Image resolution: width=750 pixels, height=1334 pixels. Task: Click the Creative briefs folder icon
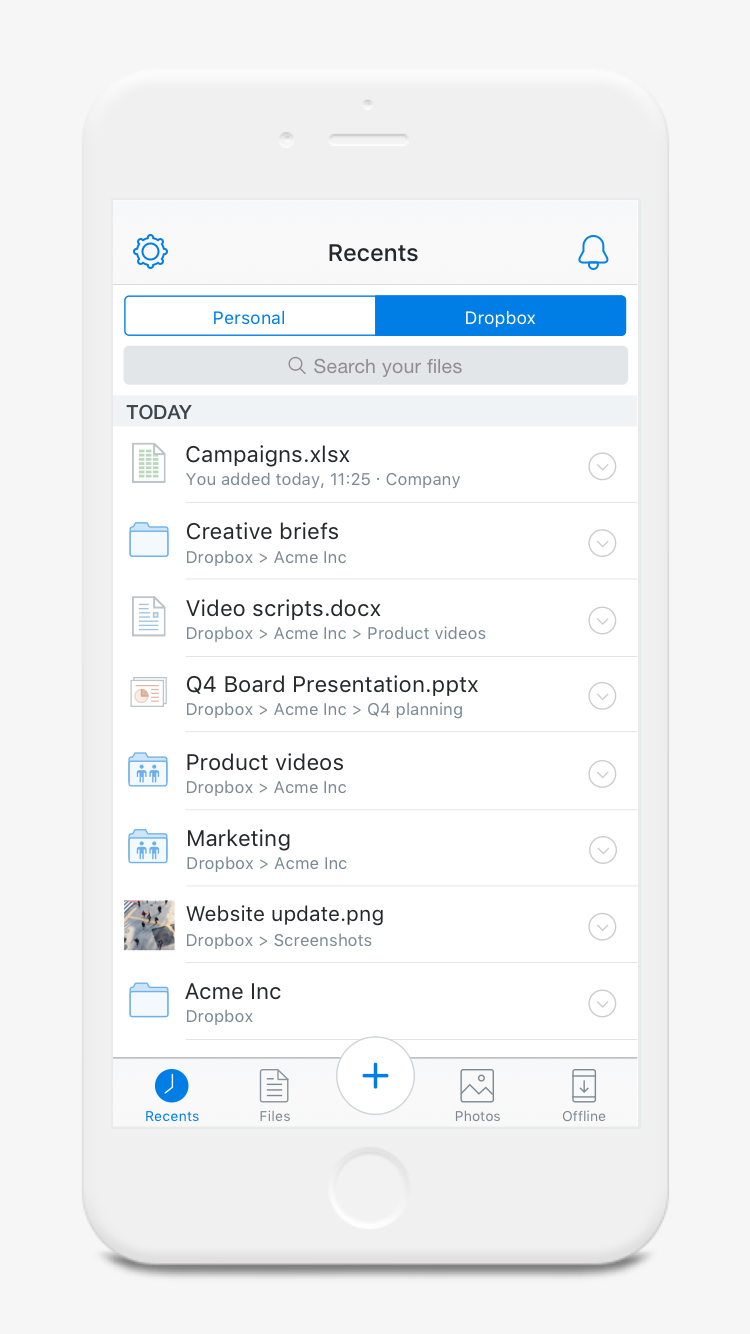point(149,540)
